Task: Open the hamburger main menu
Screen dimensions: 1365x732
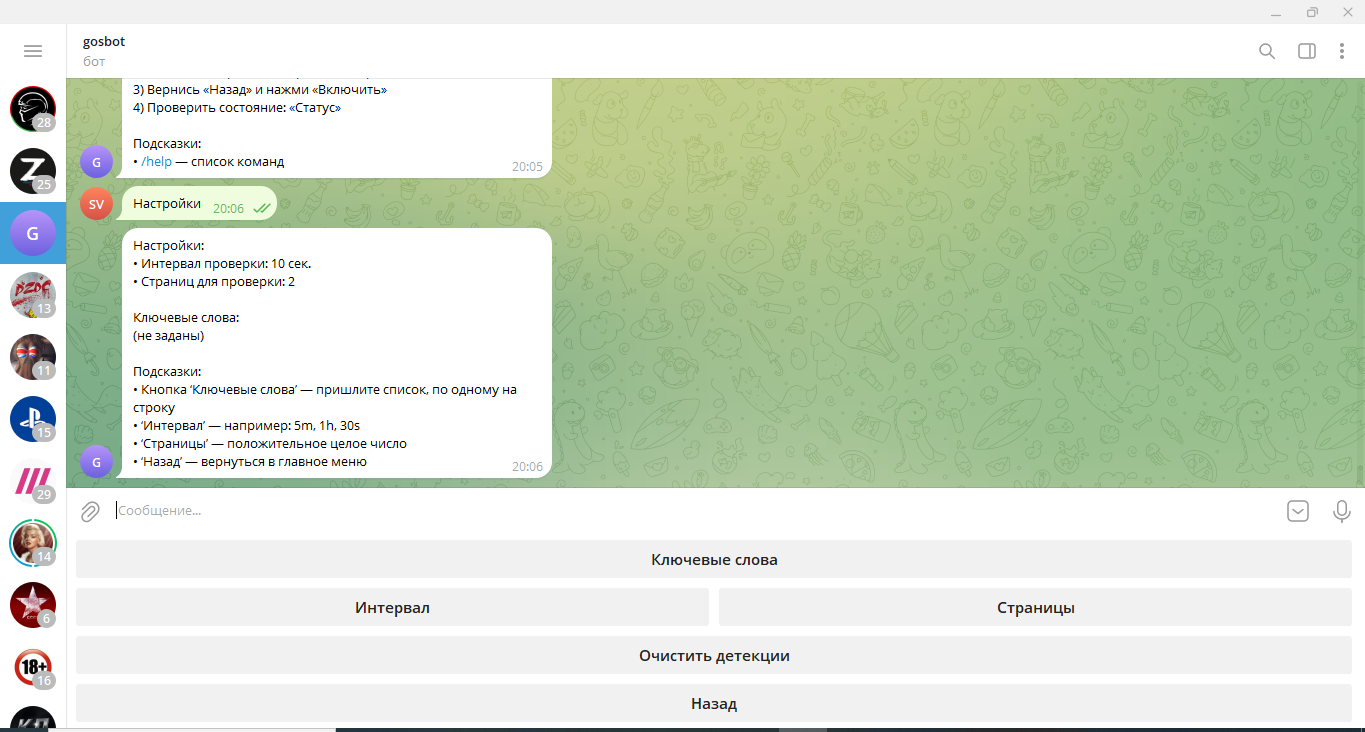Action: tap(33, 51)
